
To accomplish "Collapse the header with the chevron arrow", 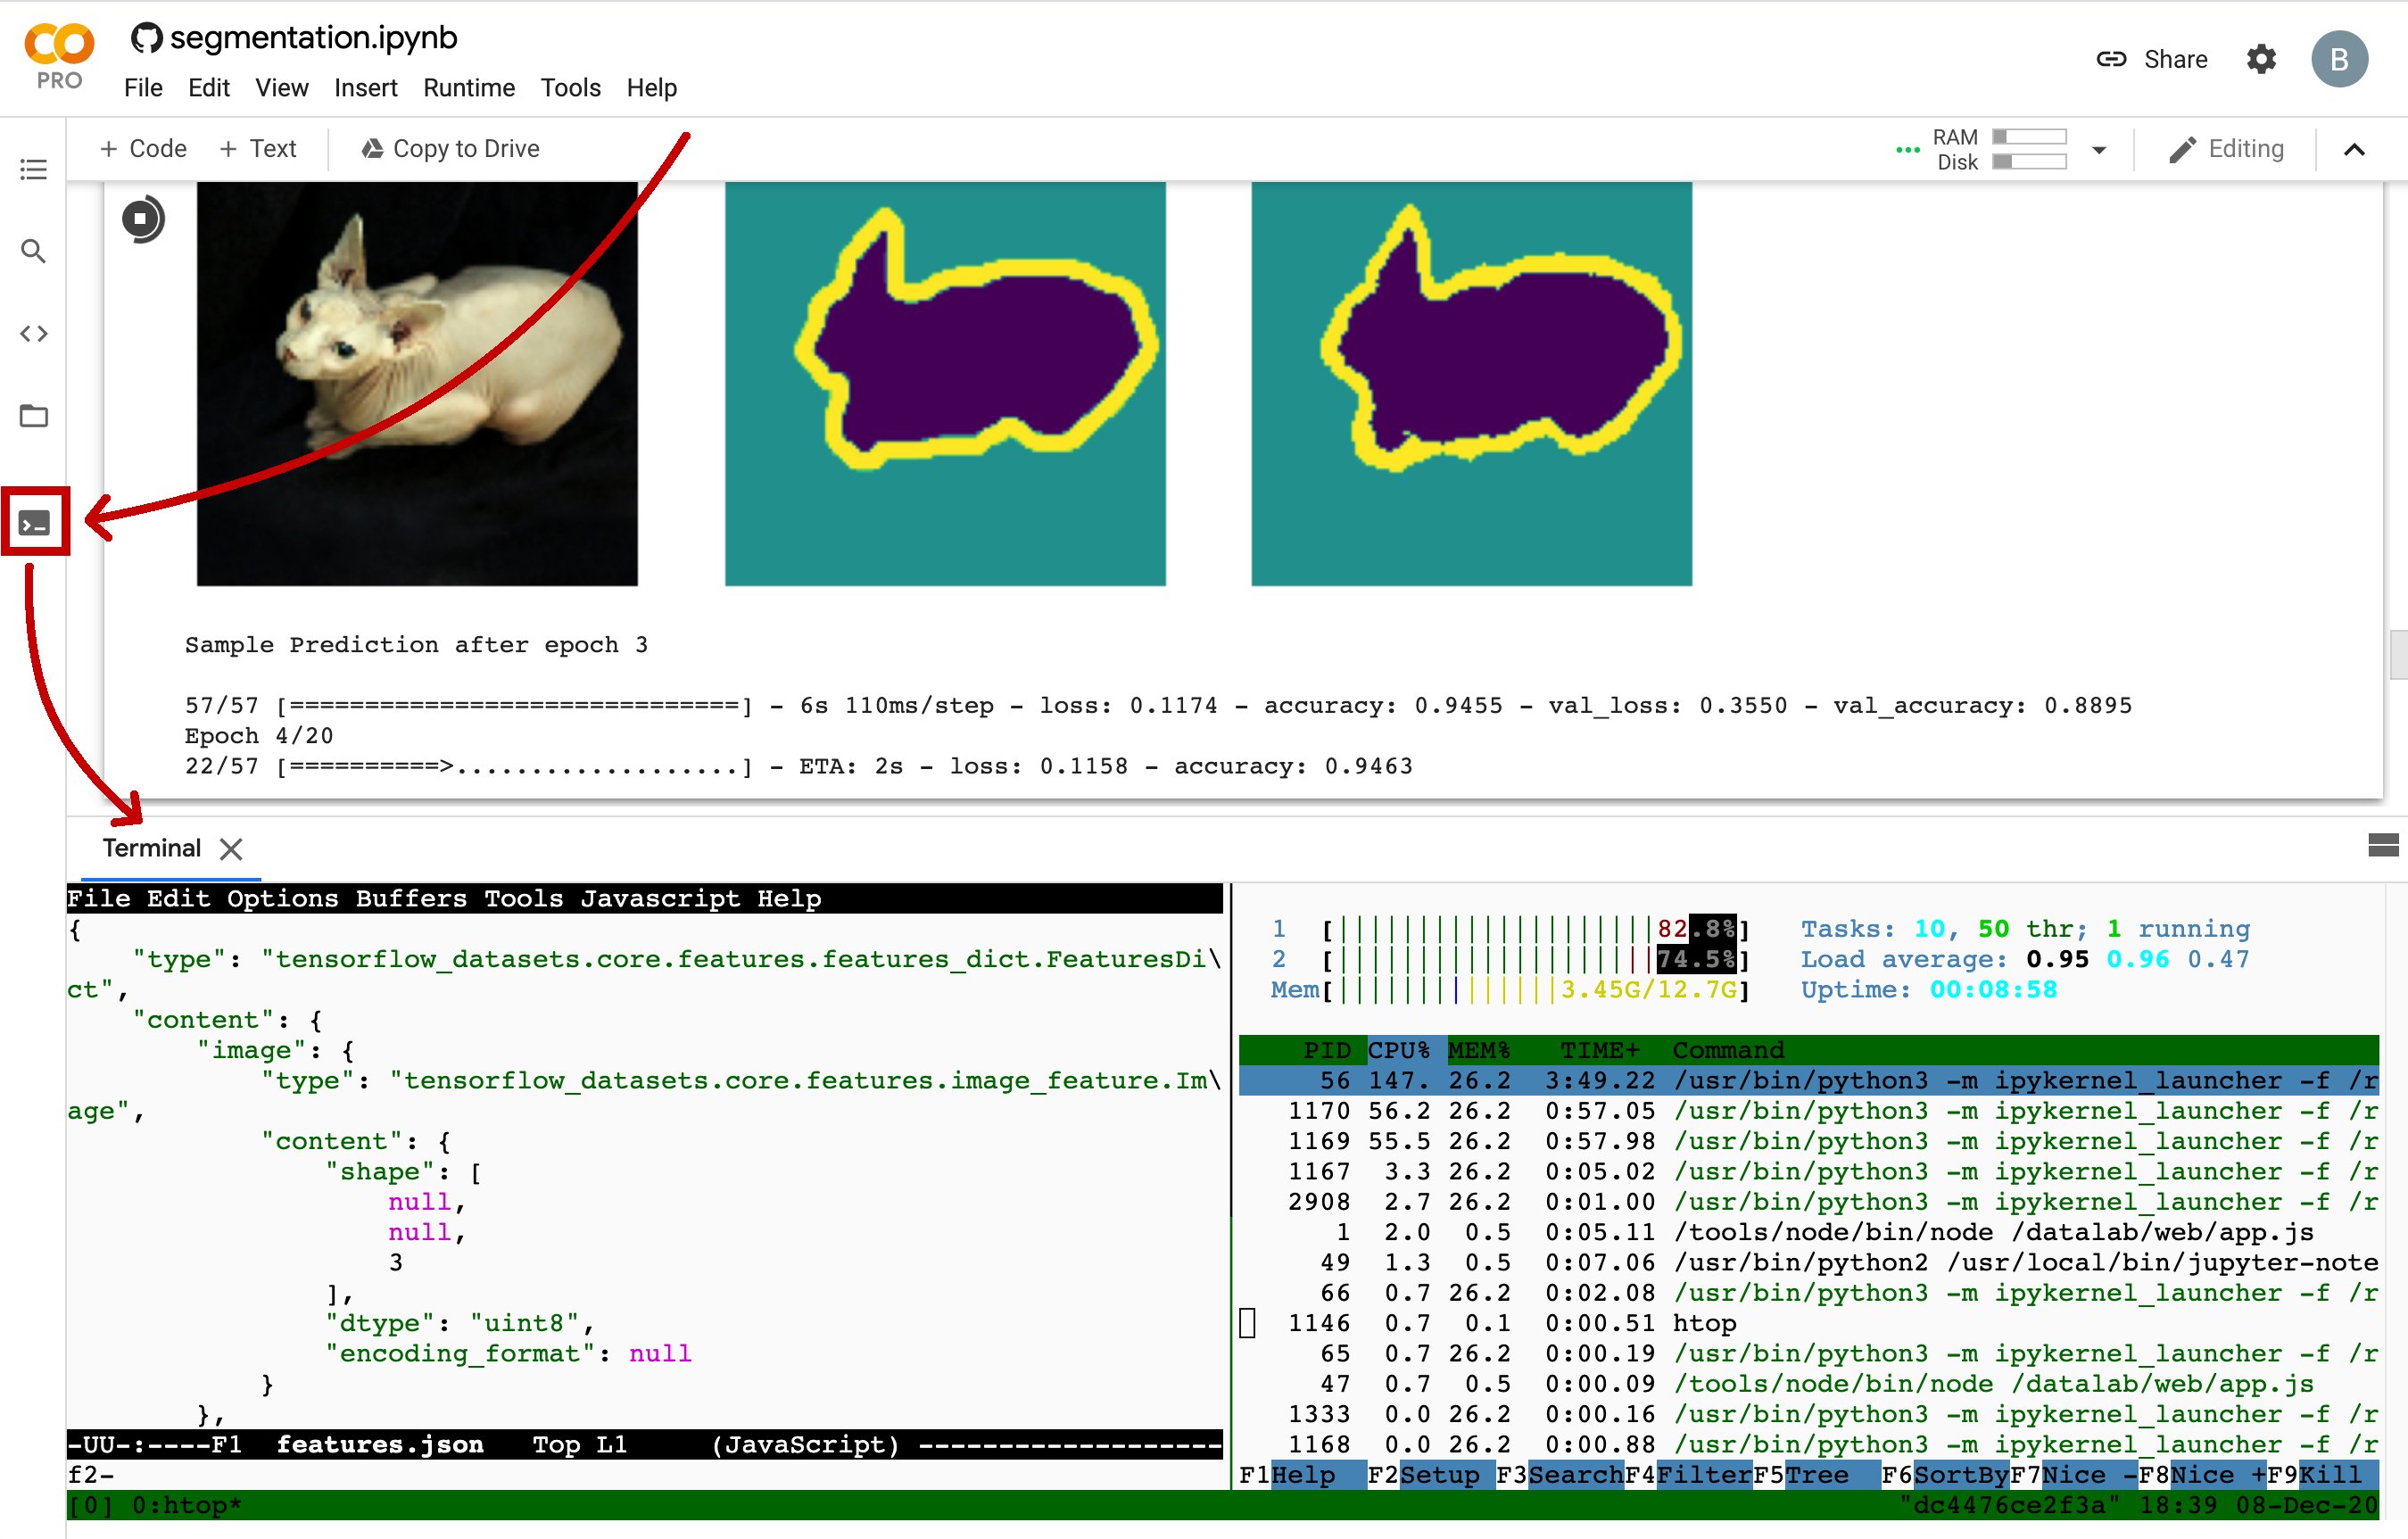I will tap(2354, 150).
